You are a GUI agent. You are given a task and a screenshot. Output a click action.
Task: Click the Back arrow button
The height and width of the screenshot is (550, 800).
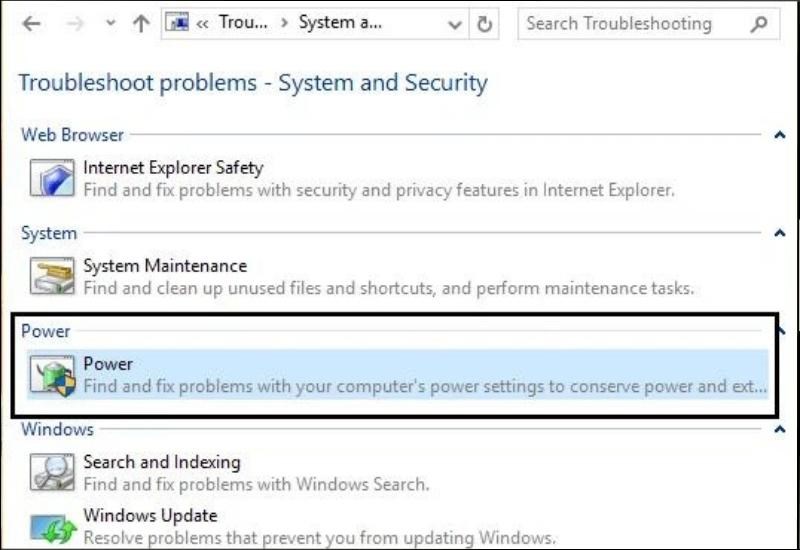tap(32, 23)
